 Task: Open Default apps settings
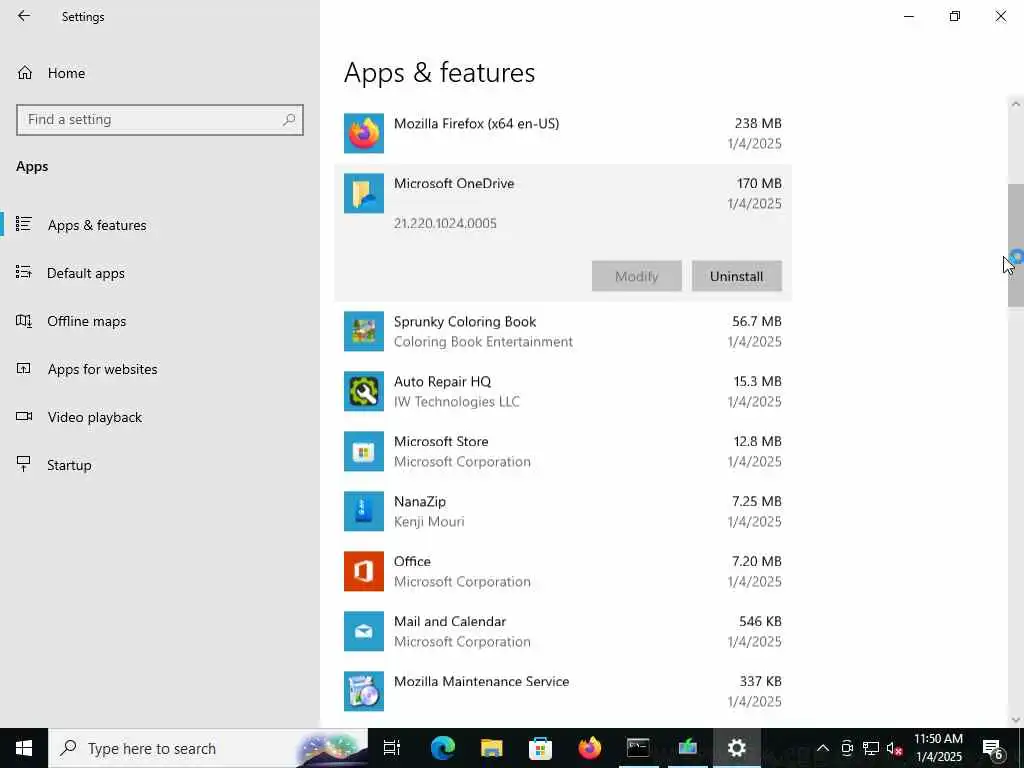(x=160, y=273)
